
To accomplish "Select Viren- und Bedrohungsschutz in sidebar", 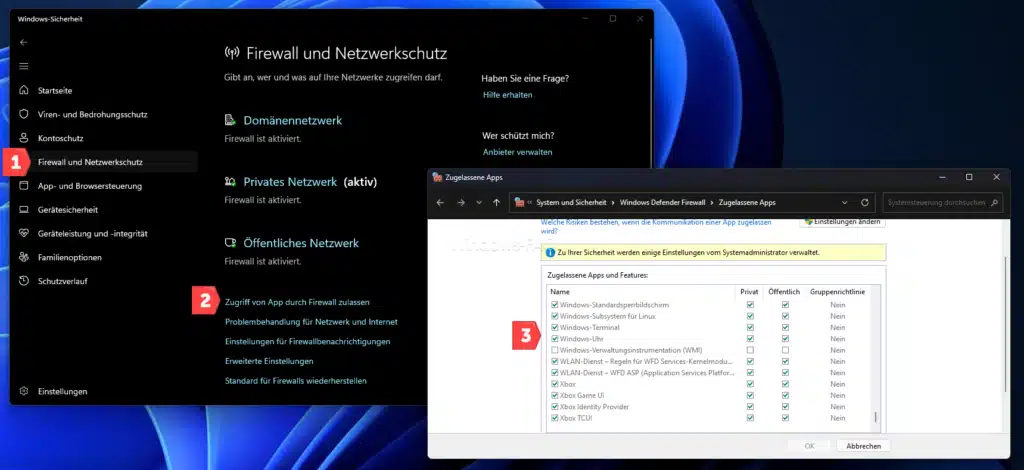I will [x=93, y=114].
